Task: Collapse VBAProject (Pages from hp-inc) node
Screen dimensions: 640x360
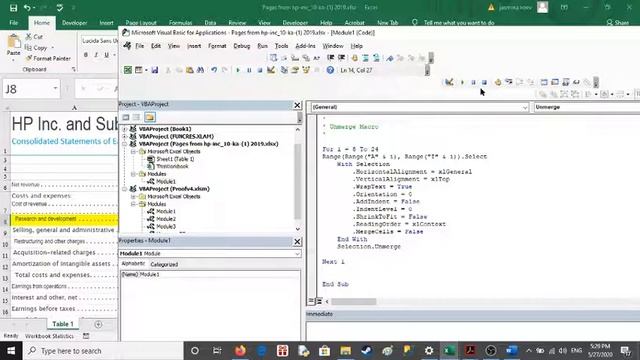Action: pos(124,144)
